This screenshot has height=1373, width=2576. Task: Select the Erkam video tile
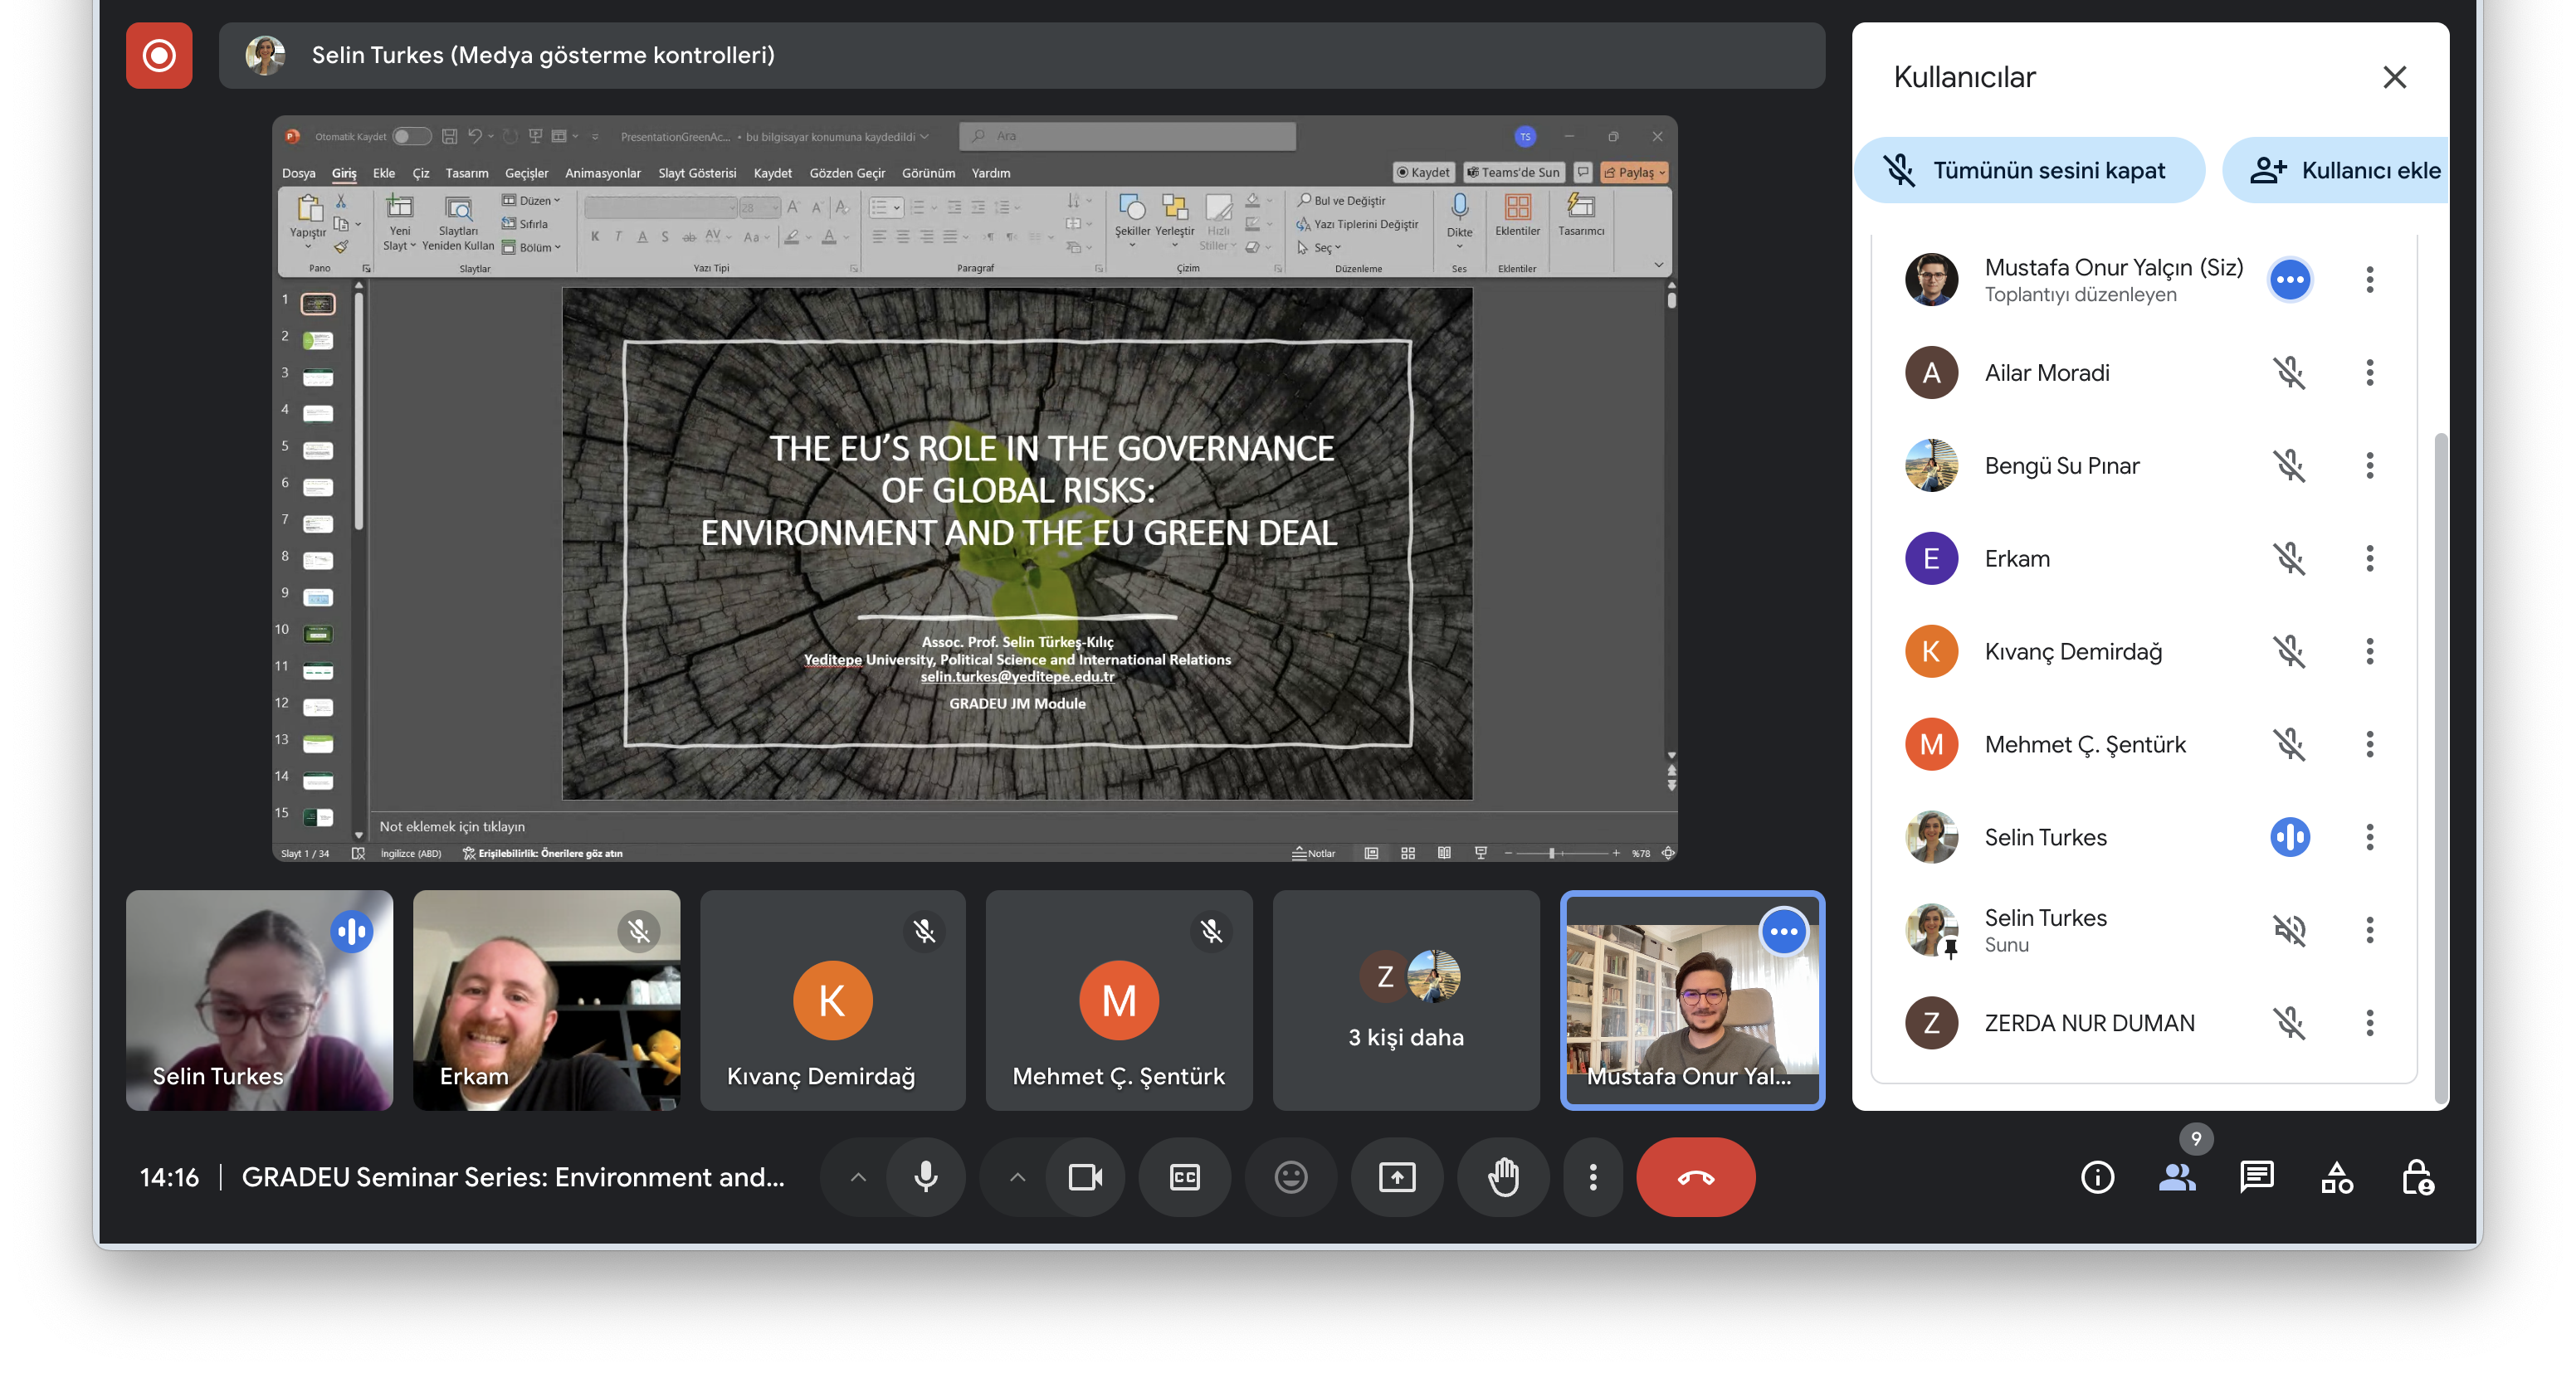(x=546, y=1000)
